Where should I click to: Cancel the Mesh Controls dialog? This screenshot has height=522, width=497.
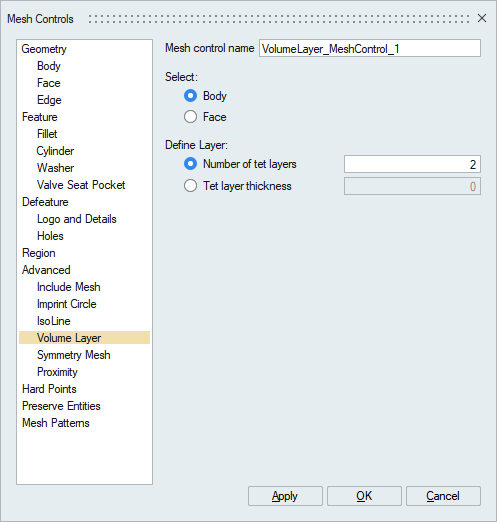point(443,496)
